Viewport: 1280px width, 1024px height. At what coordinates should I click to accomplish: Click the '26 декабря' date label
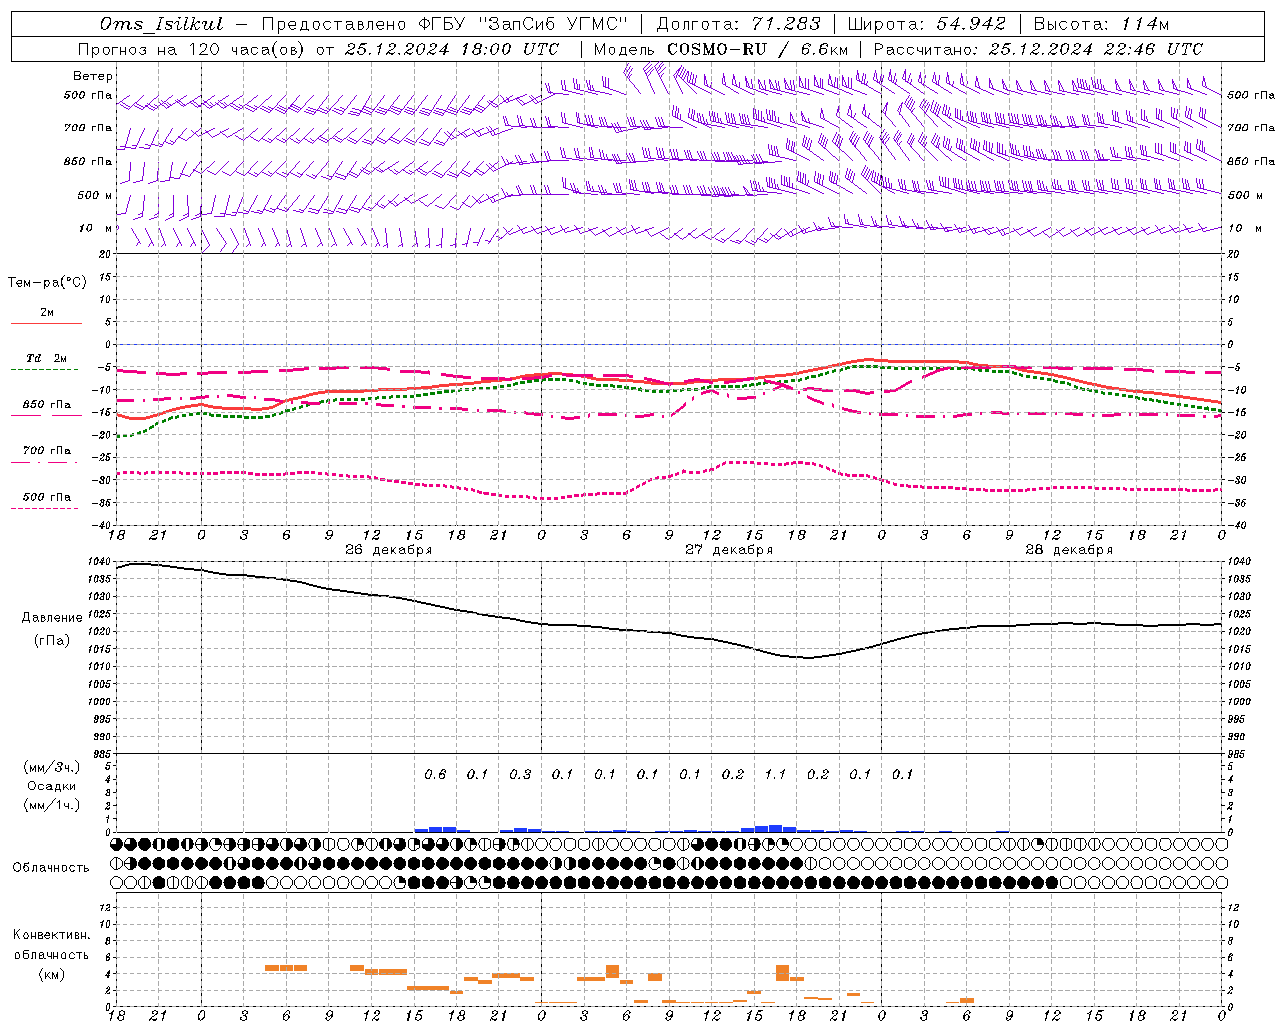point(389,550)
